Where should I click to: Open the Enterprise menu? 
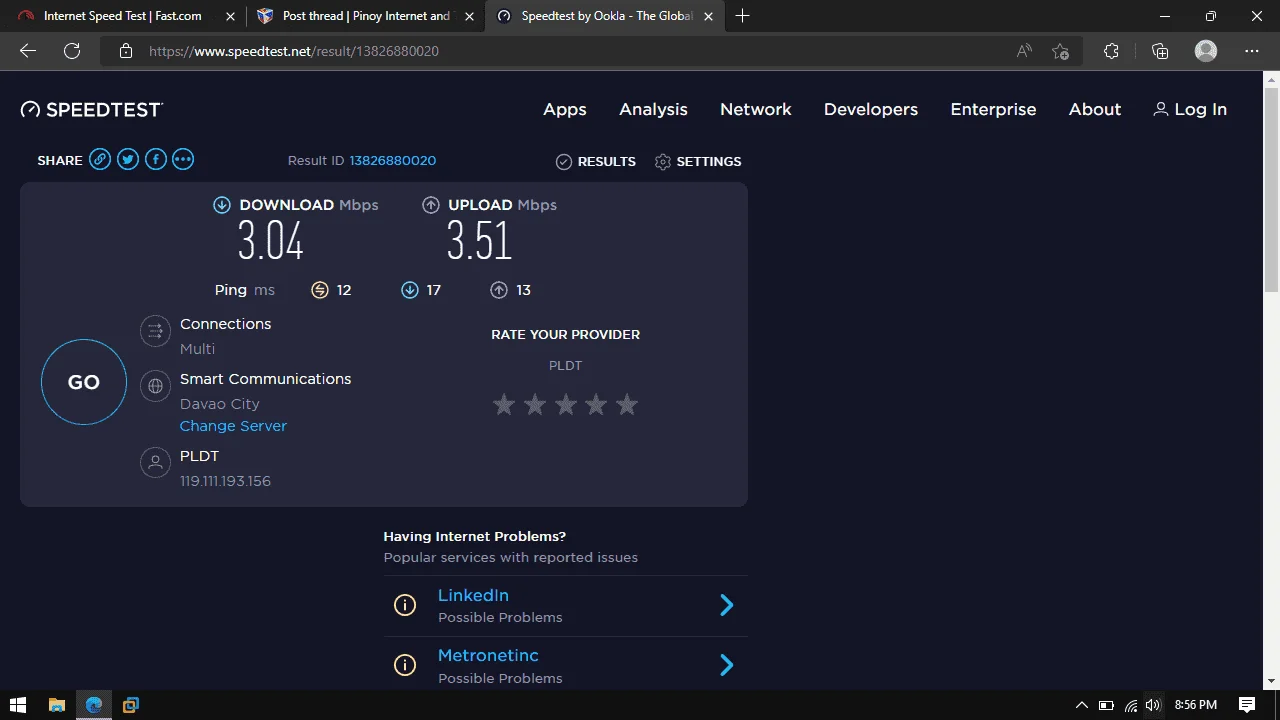993,109
